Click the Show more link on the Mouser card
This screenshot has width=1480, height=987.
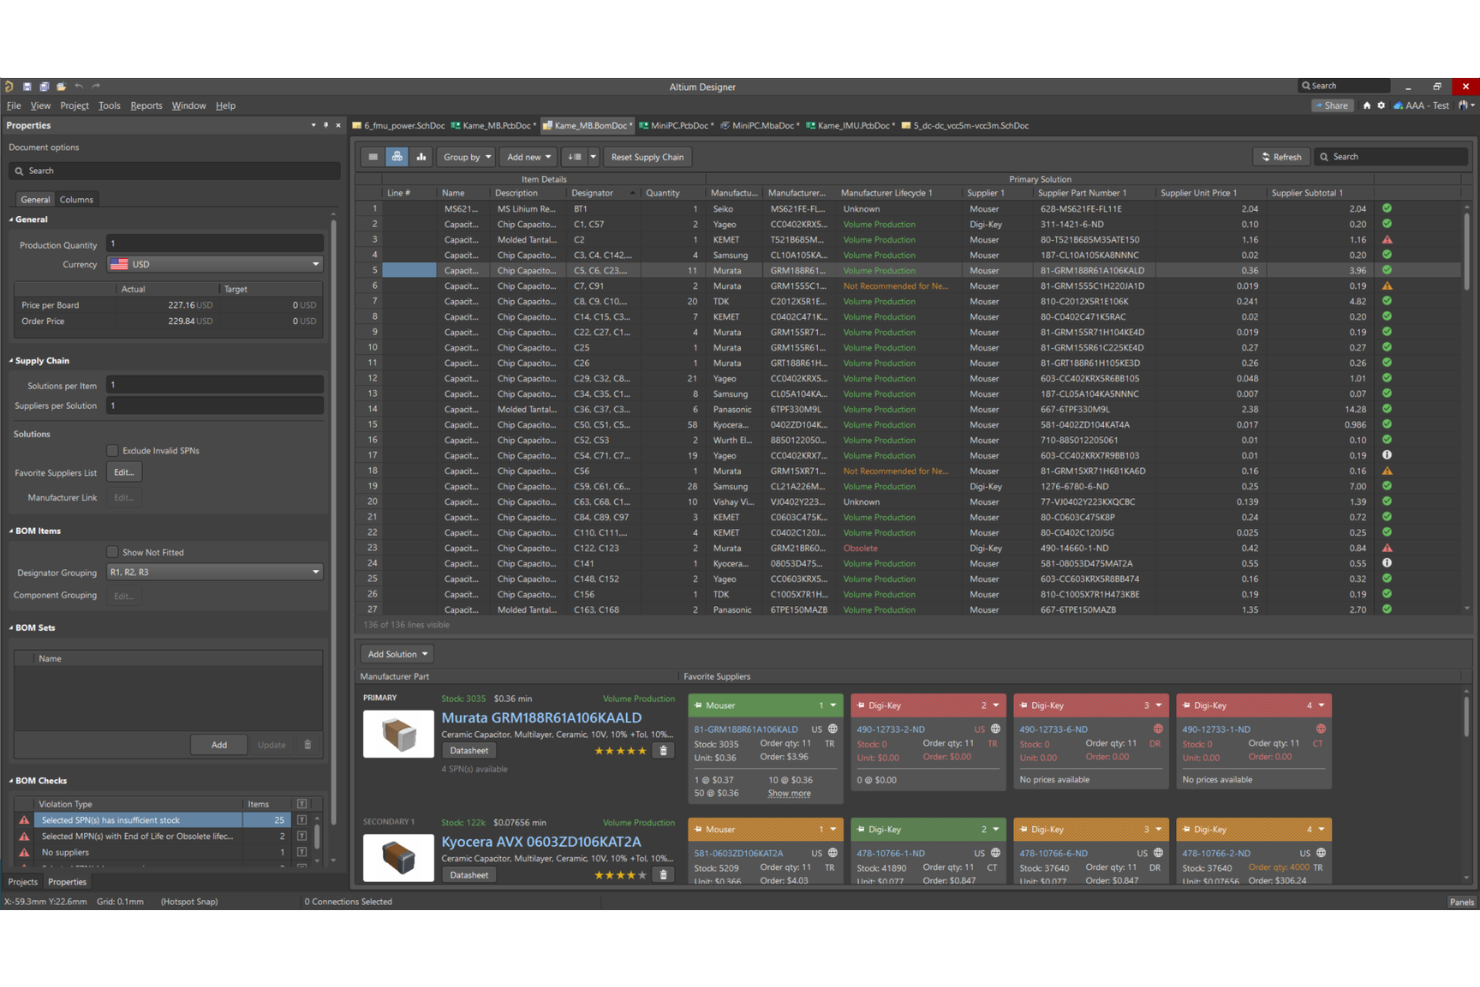coord(789,793)
